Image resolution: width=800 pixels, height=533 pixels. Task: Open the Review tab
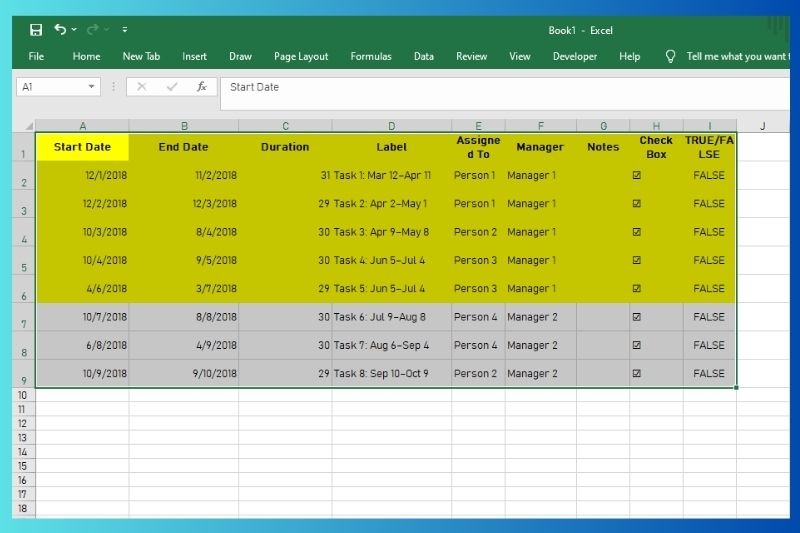[x=471, y=56]
